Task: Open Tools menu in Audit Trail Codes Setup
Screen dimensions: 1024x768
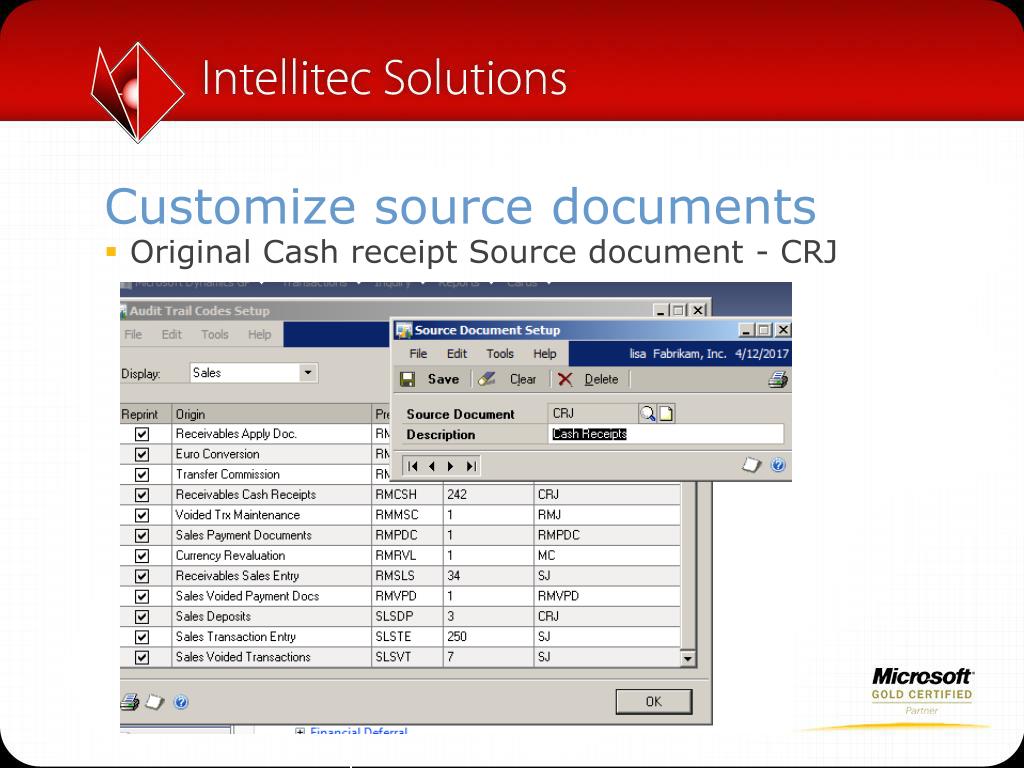Action: pos(214,334)
